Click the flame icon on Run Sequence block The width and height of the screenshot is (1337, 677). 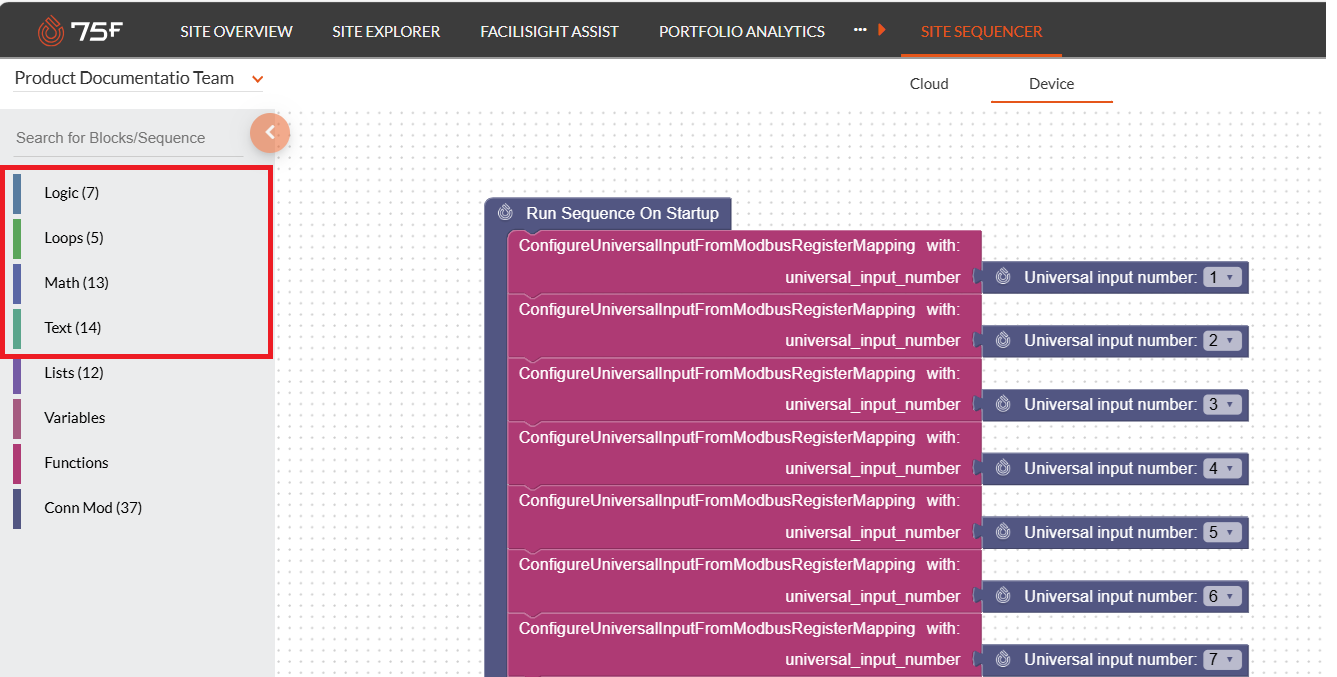coord(506,213)
